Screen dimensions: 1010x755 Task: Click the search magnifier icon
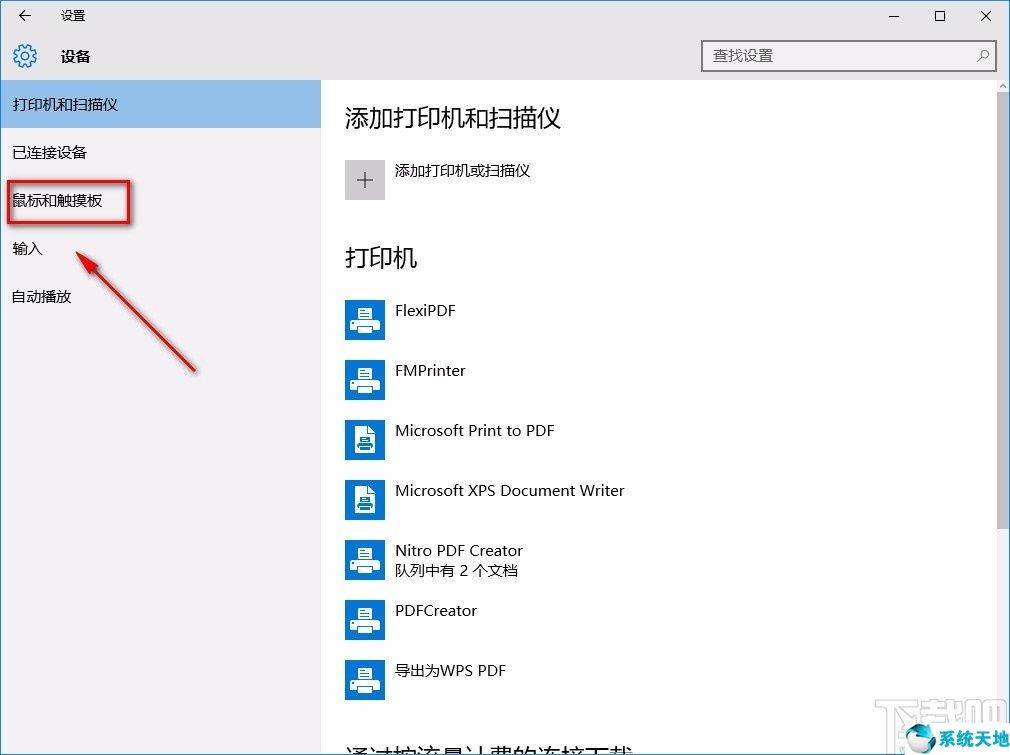click(982, 56)
